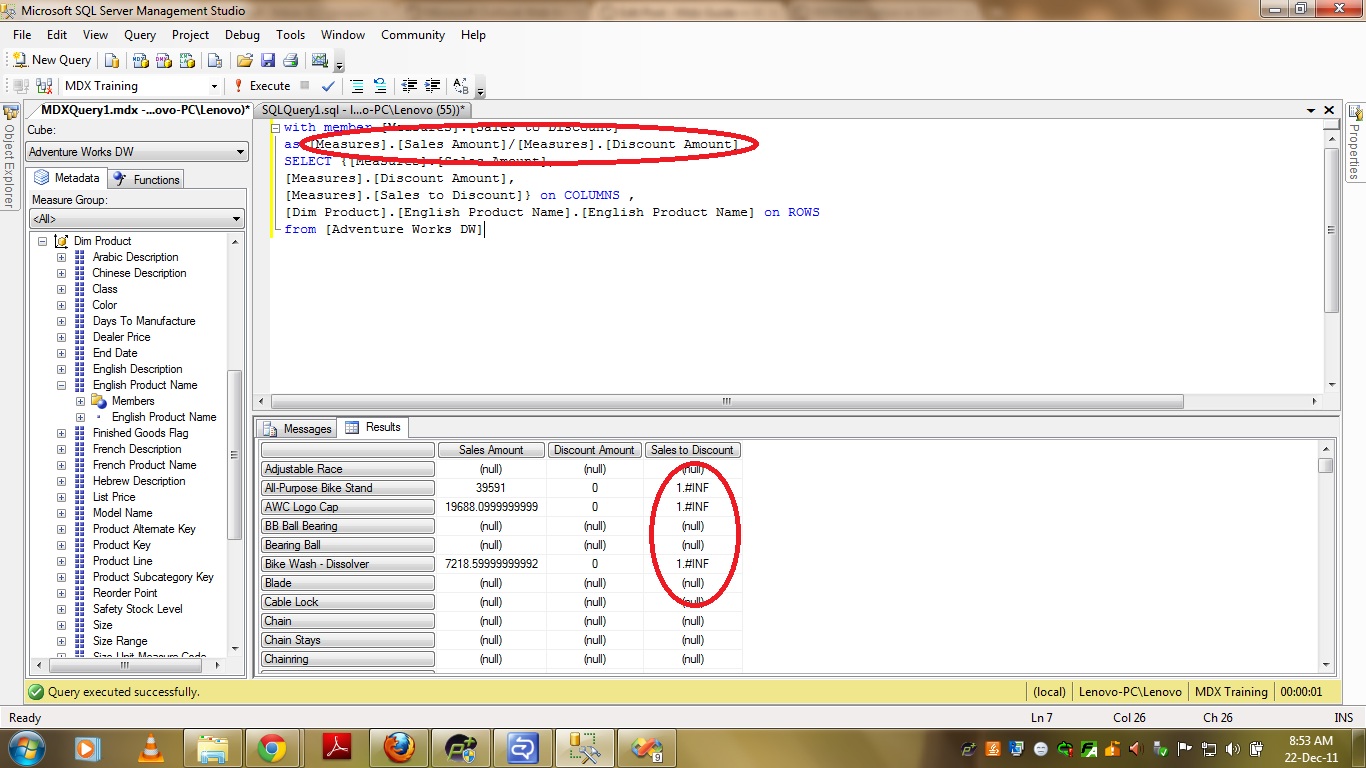Open Firefox from the Windows taskbar
This screenshot has height=768, width=1366.
tap(398, 747)
